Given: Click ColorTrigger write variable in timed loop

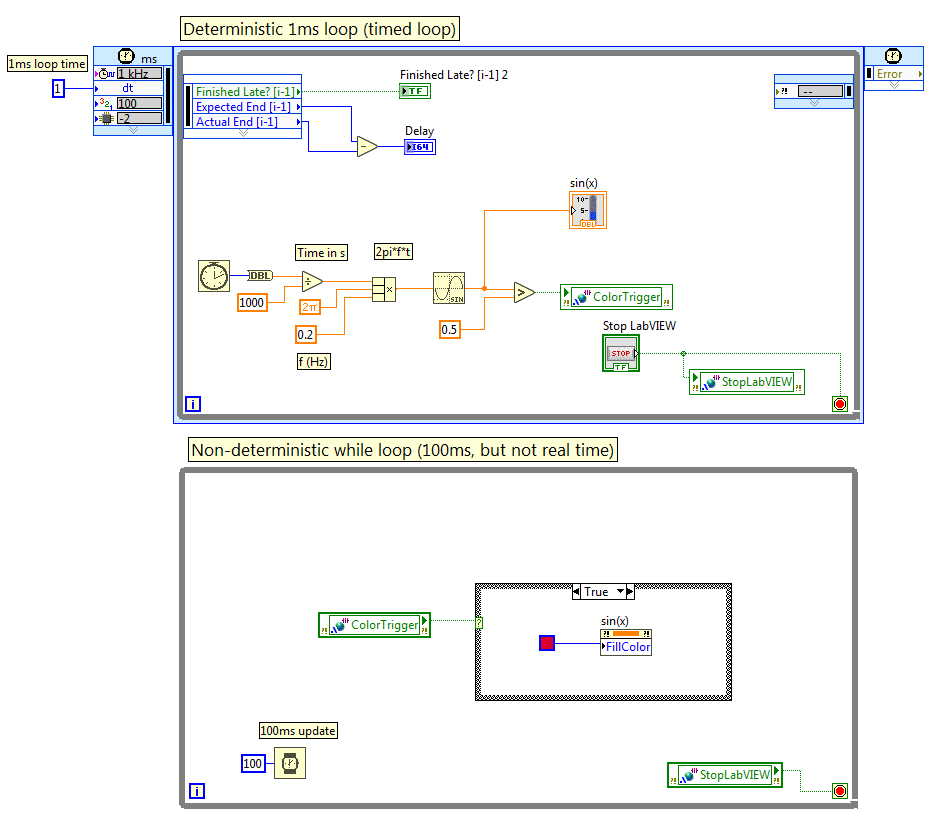Looking at the screenshot, I should coord(616,297).
